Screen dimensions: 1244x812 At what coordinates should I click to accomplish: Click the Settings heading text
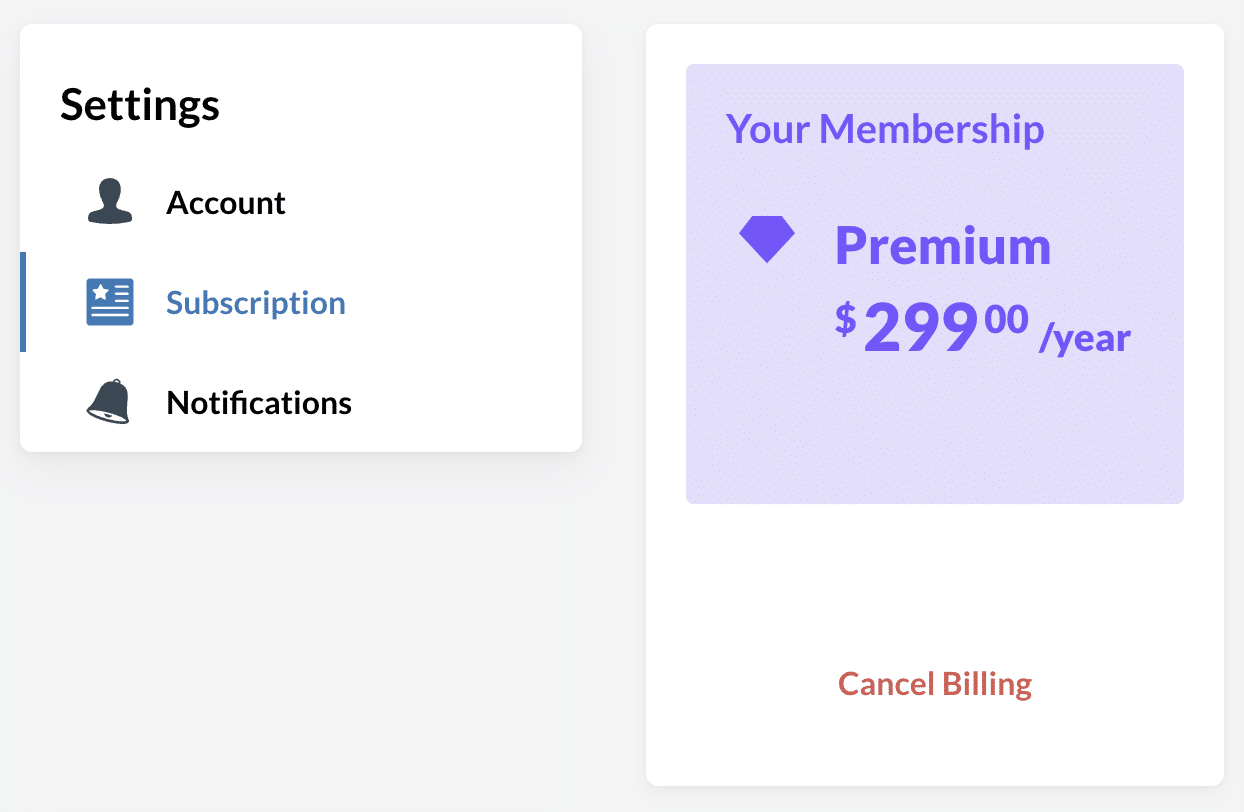140,104
